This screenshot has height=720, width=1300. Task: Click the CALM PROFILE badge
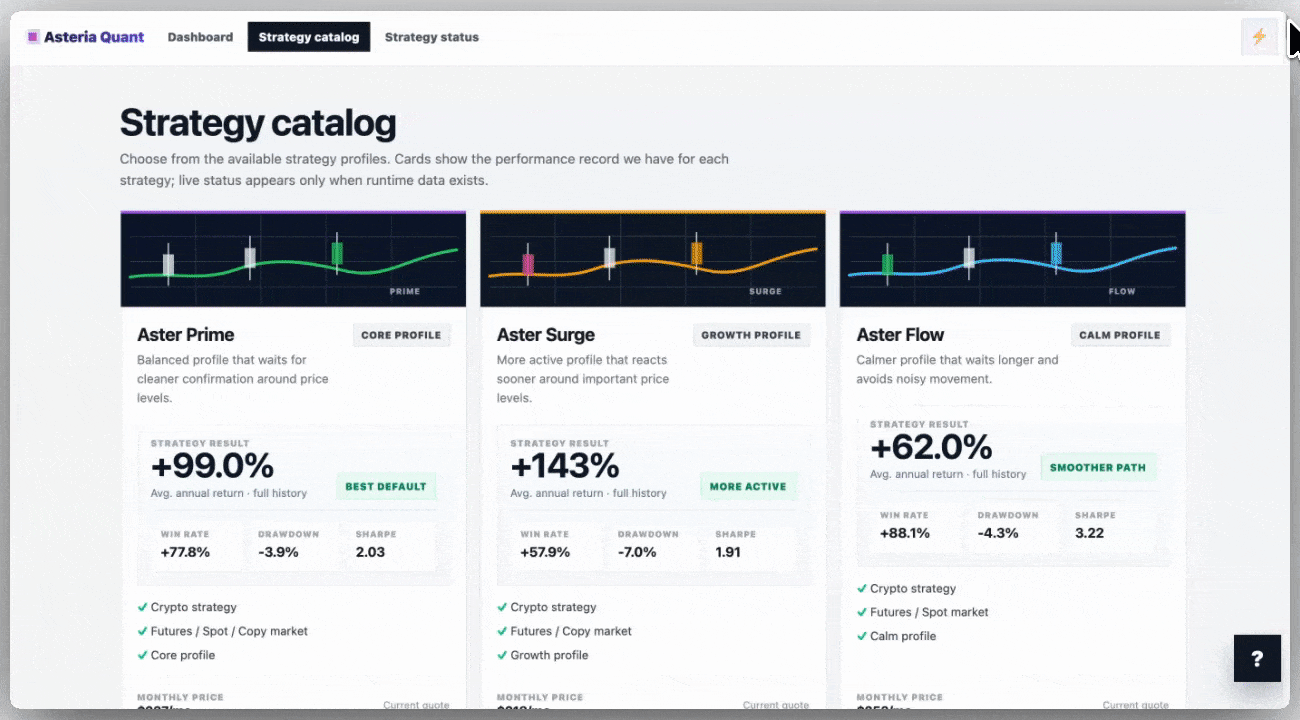pos(1120,335)
